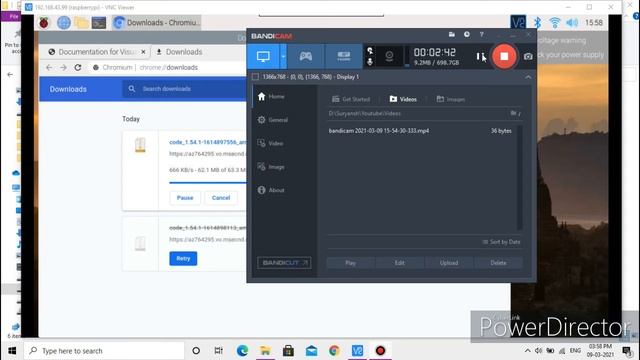The image size is (640, 360).
Task: Click Downloads - Chromium taskbar entry
Action: click(157, 22)
